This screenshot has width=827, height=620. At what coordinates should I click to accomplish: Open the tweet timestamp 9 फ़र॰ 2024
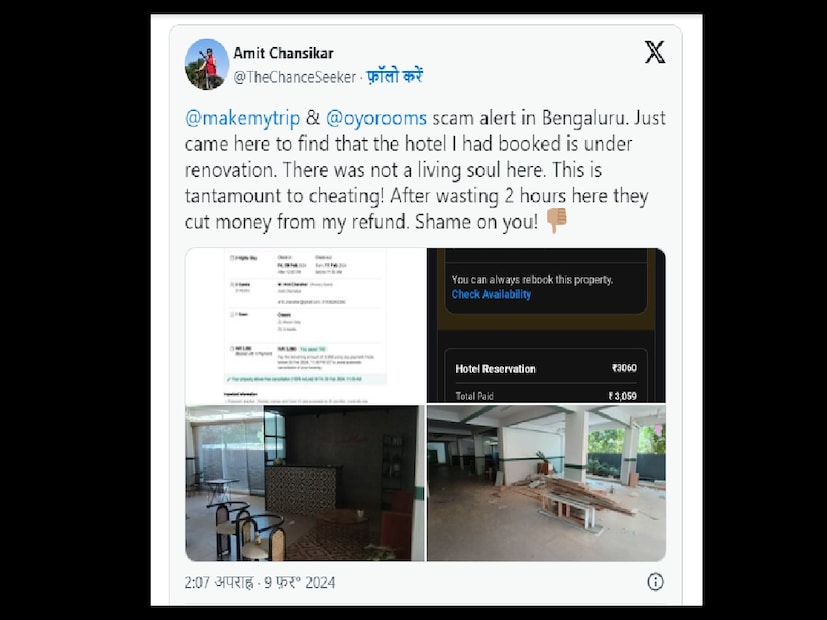(x=300, y=583)
